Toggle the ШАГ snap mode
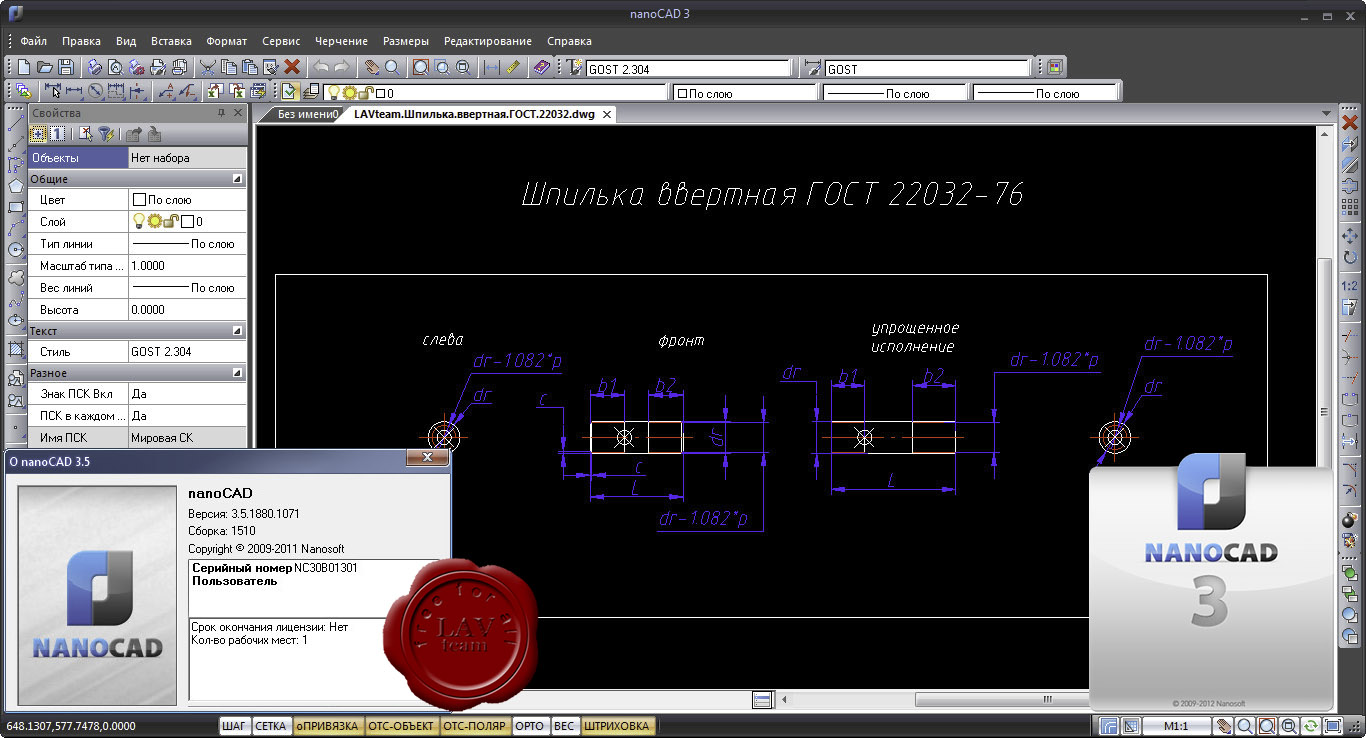This screenshot has width=1366, height=738. coord(234,726)
